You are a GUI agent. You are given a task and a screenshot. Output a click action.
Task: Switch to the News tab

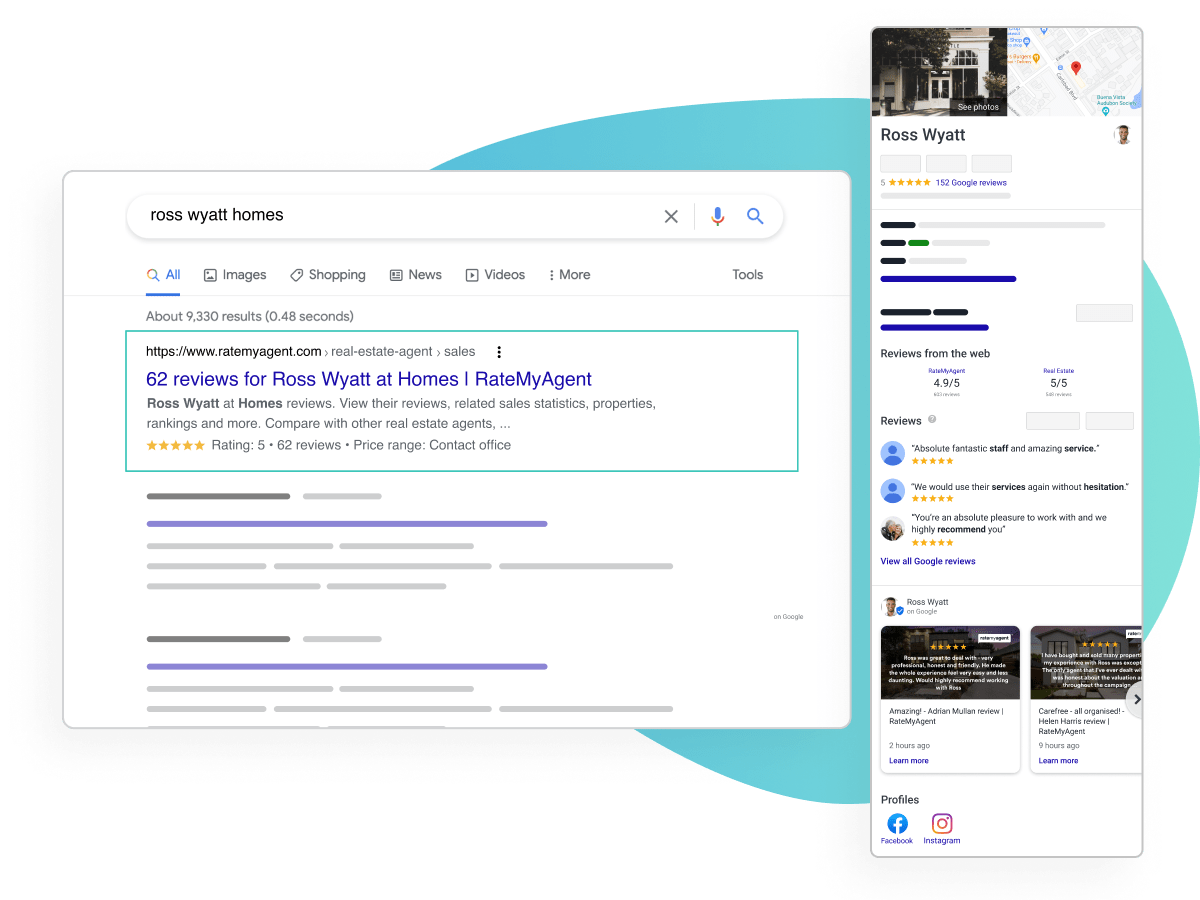tap(415, 275)
